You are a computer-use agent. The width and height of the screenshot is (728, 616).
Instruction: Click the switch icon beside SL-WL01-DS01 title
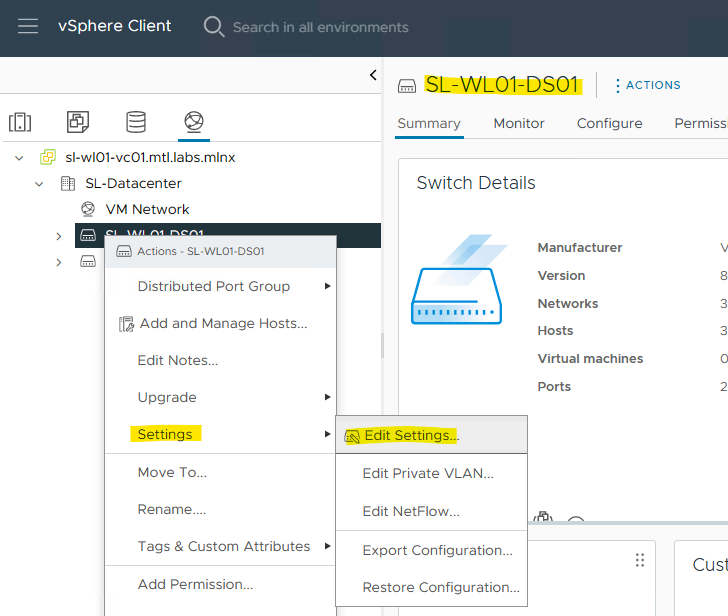pos(407,86)
